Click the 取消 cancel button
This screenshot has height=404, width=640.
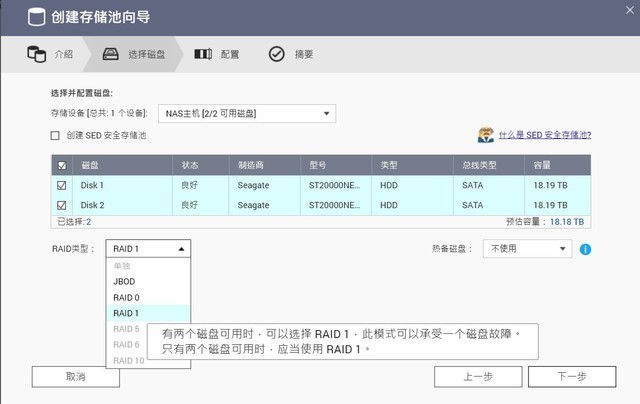tap(76, 376)
